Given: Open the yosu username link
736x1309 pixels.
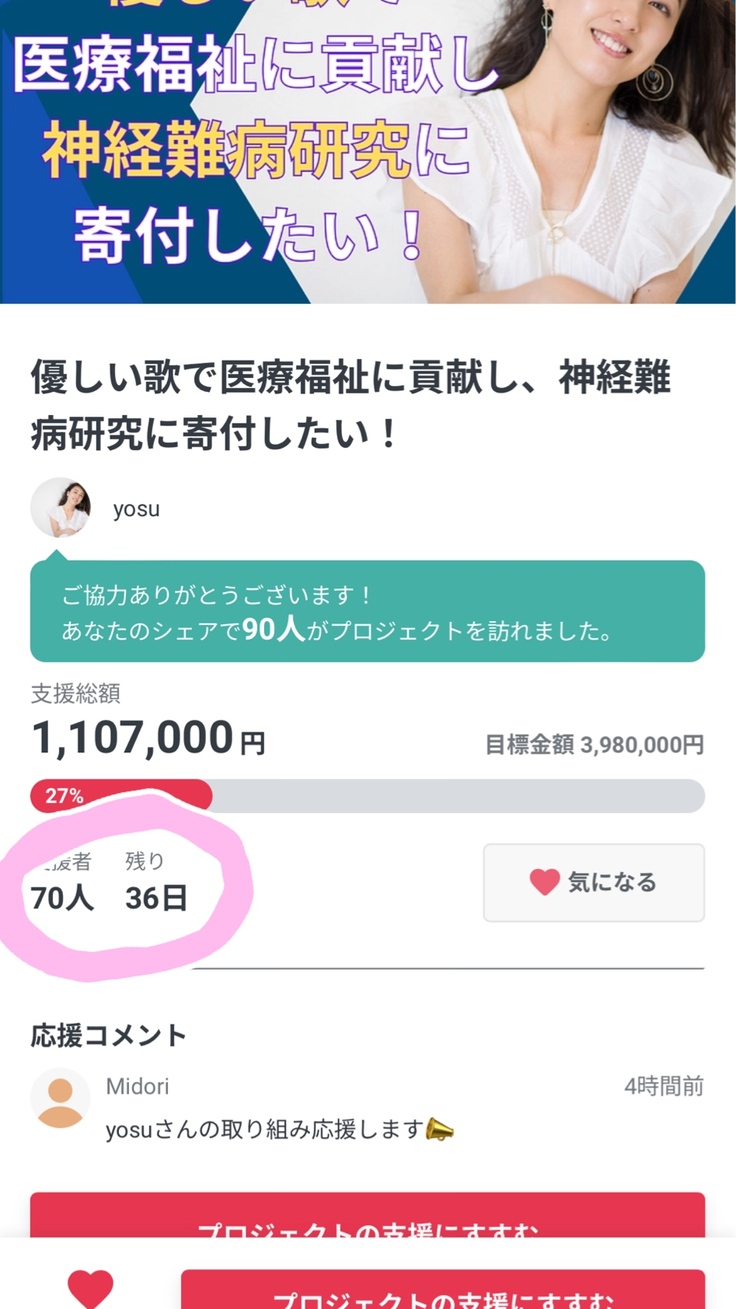Looking at the screenshot, I should 136,509.
